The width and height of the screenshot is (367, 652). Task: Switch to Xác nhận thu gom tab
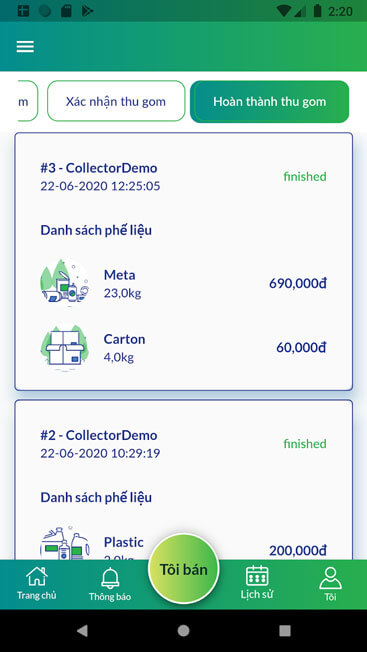pyautogui.click(x=116, y=101)
